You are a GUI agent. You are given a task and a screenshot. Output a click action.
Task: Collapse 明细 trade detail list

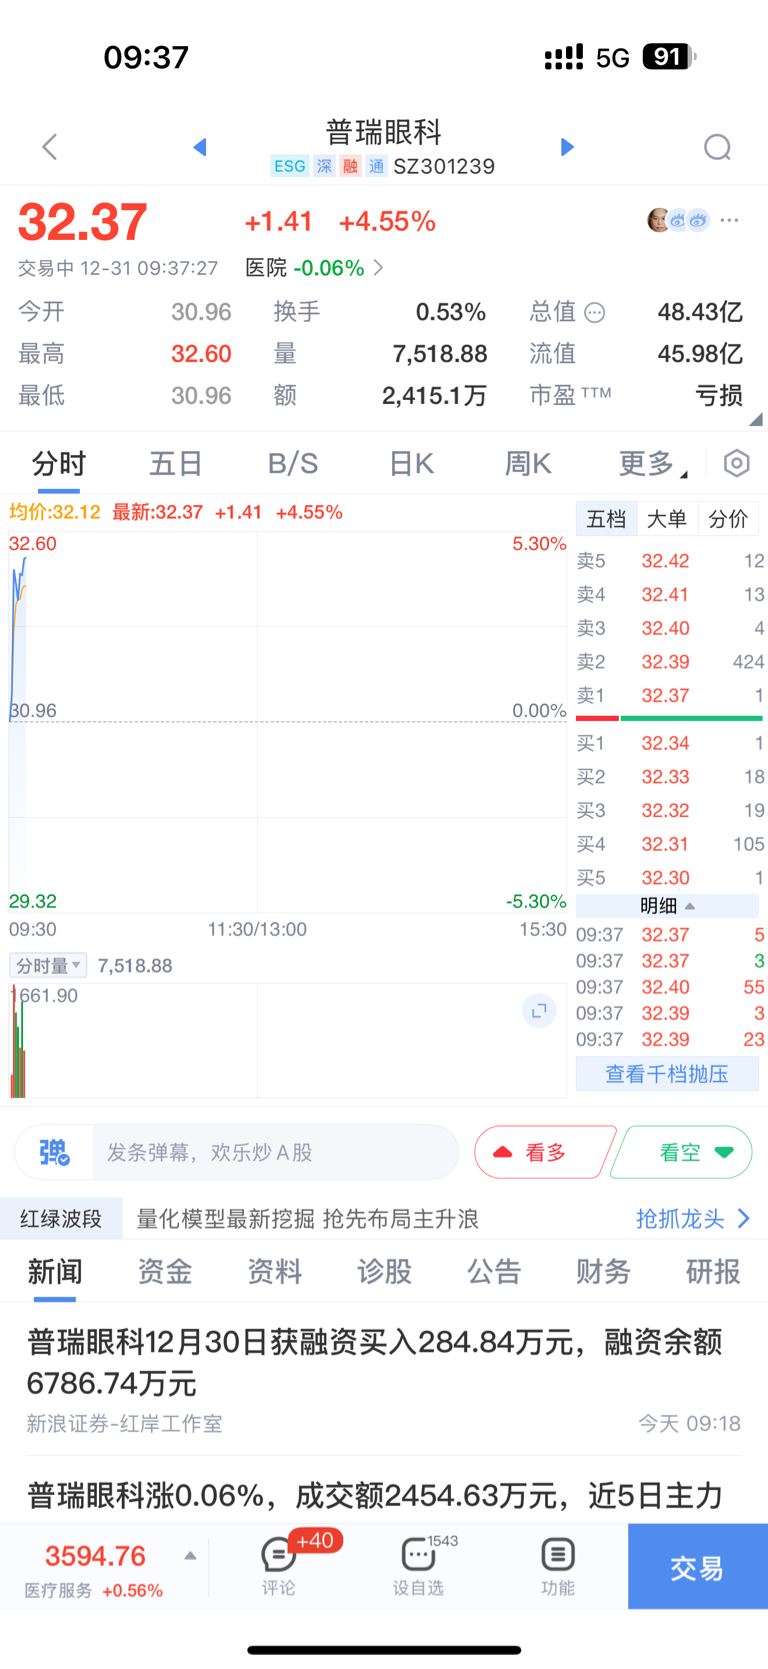click(667, 906)
